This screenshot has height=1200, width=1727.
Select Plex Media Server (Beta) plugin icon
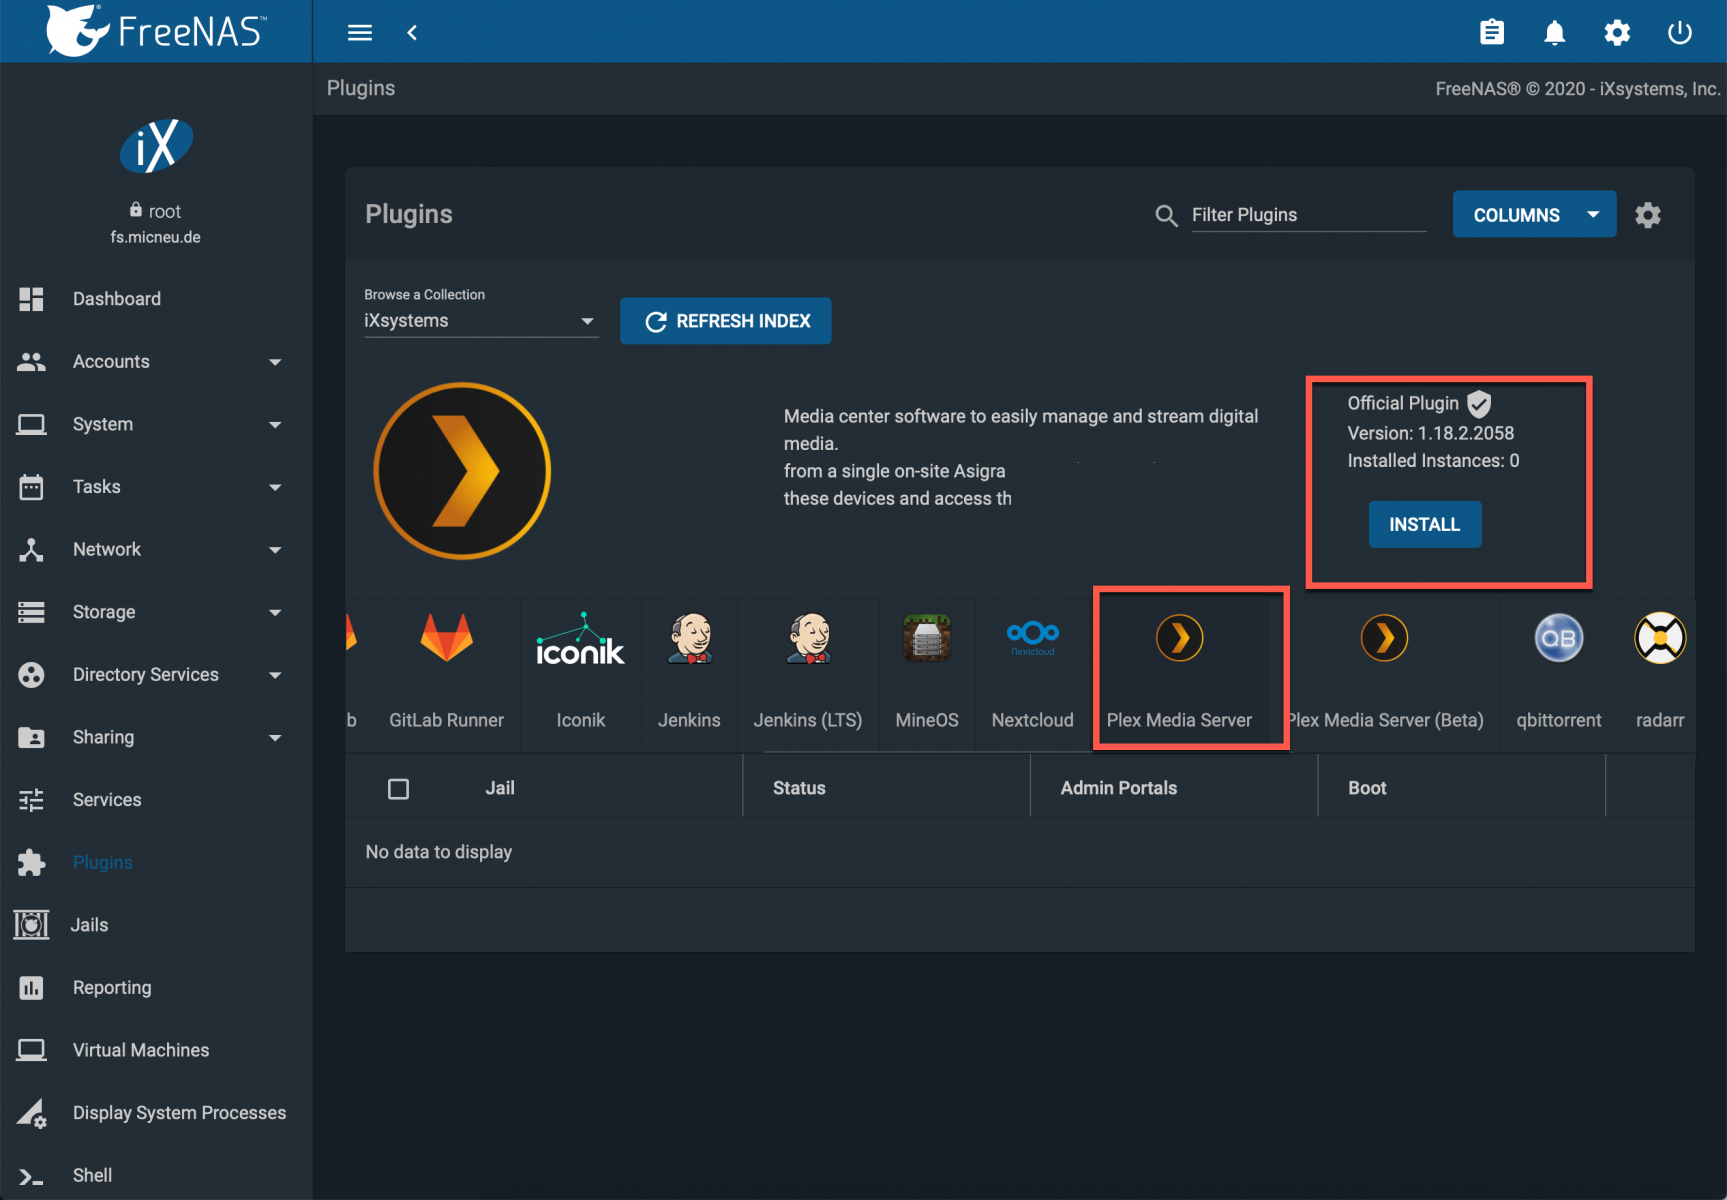[1385, 638]
